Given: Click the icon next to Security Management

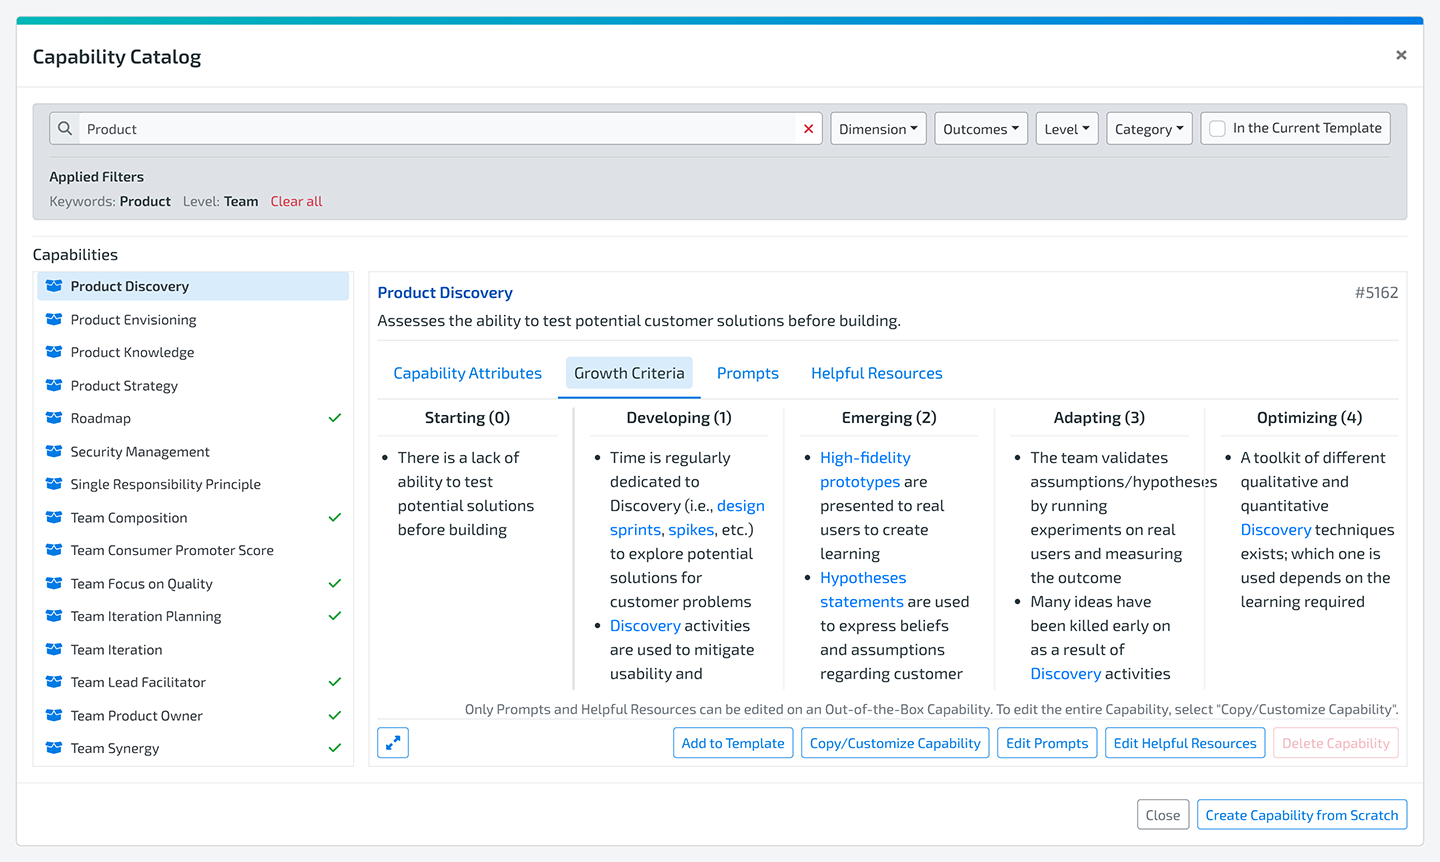Looking at the screenshot, I should [54, 452].
